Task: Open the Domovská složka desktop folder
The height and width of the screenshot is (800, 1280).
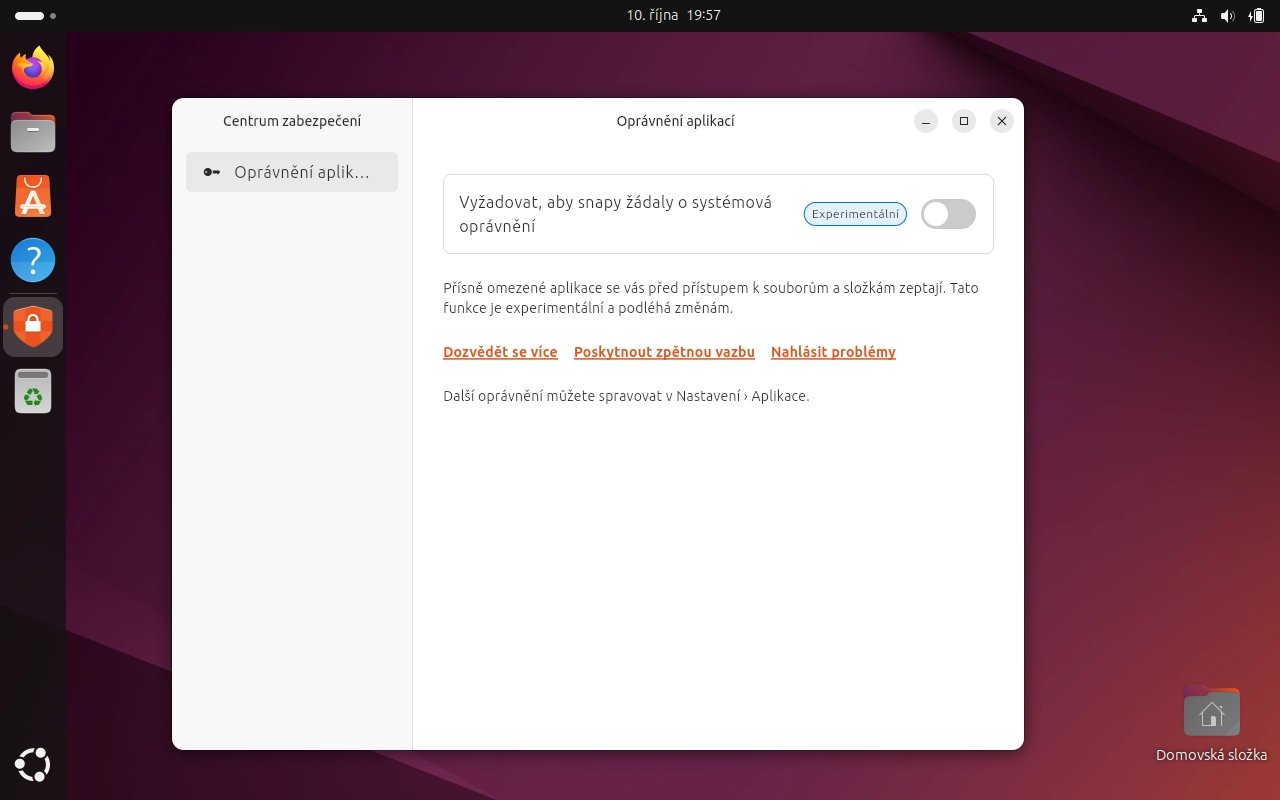Action: coord(1211,724)
